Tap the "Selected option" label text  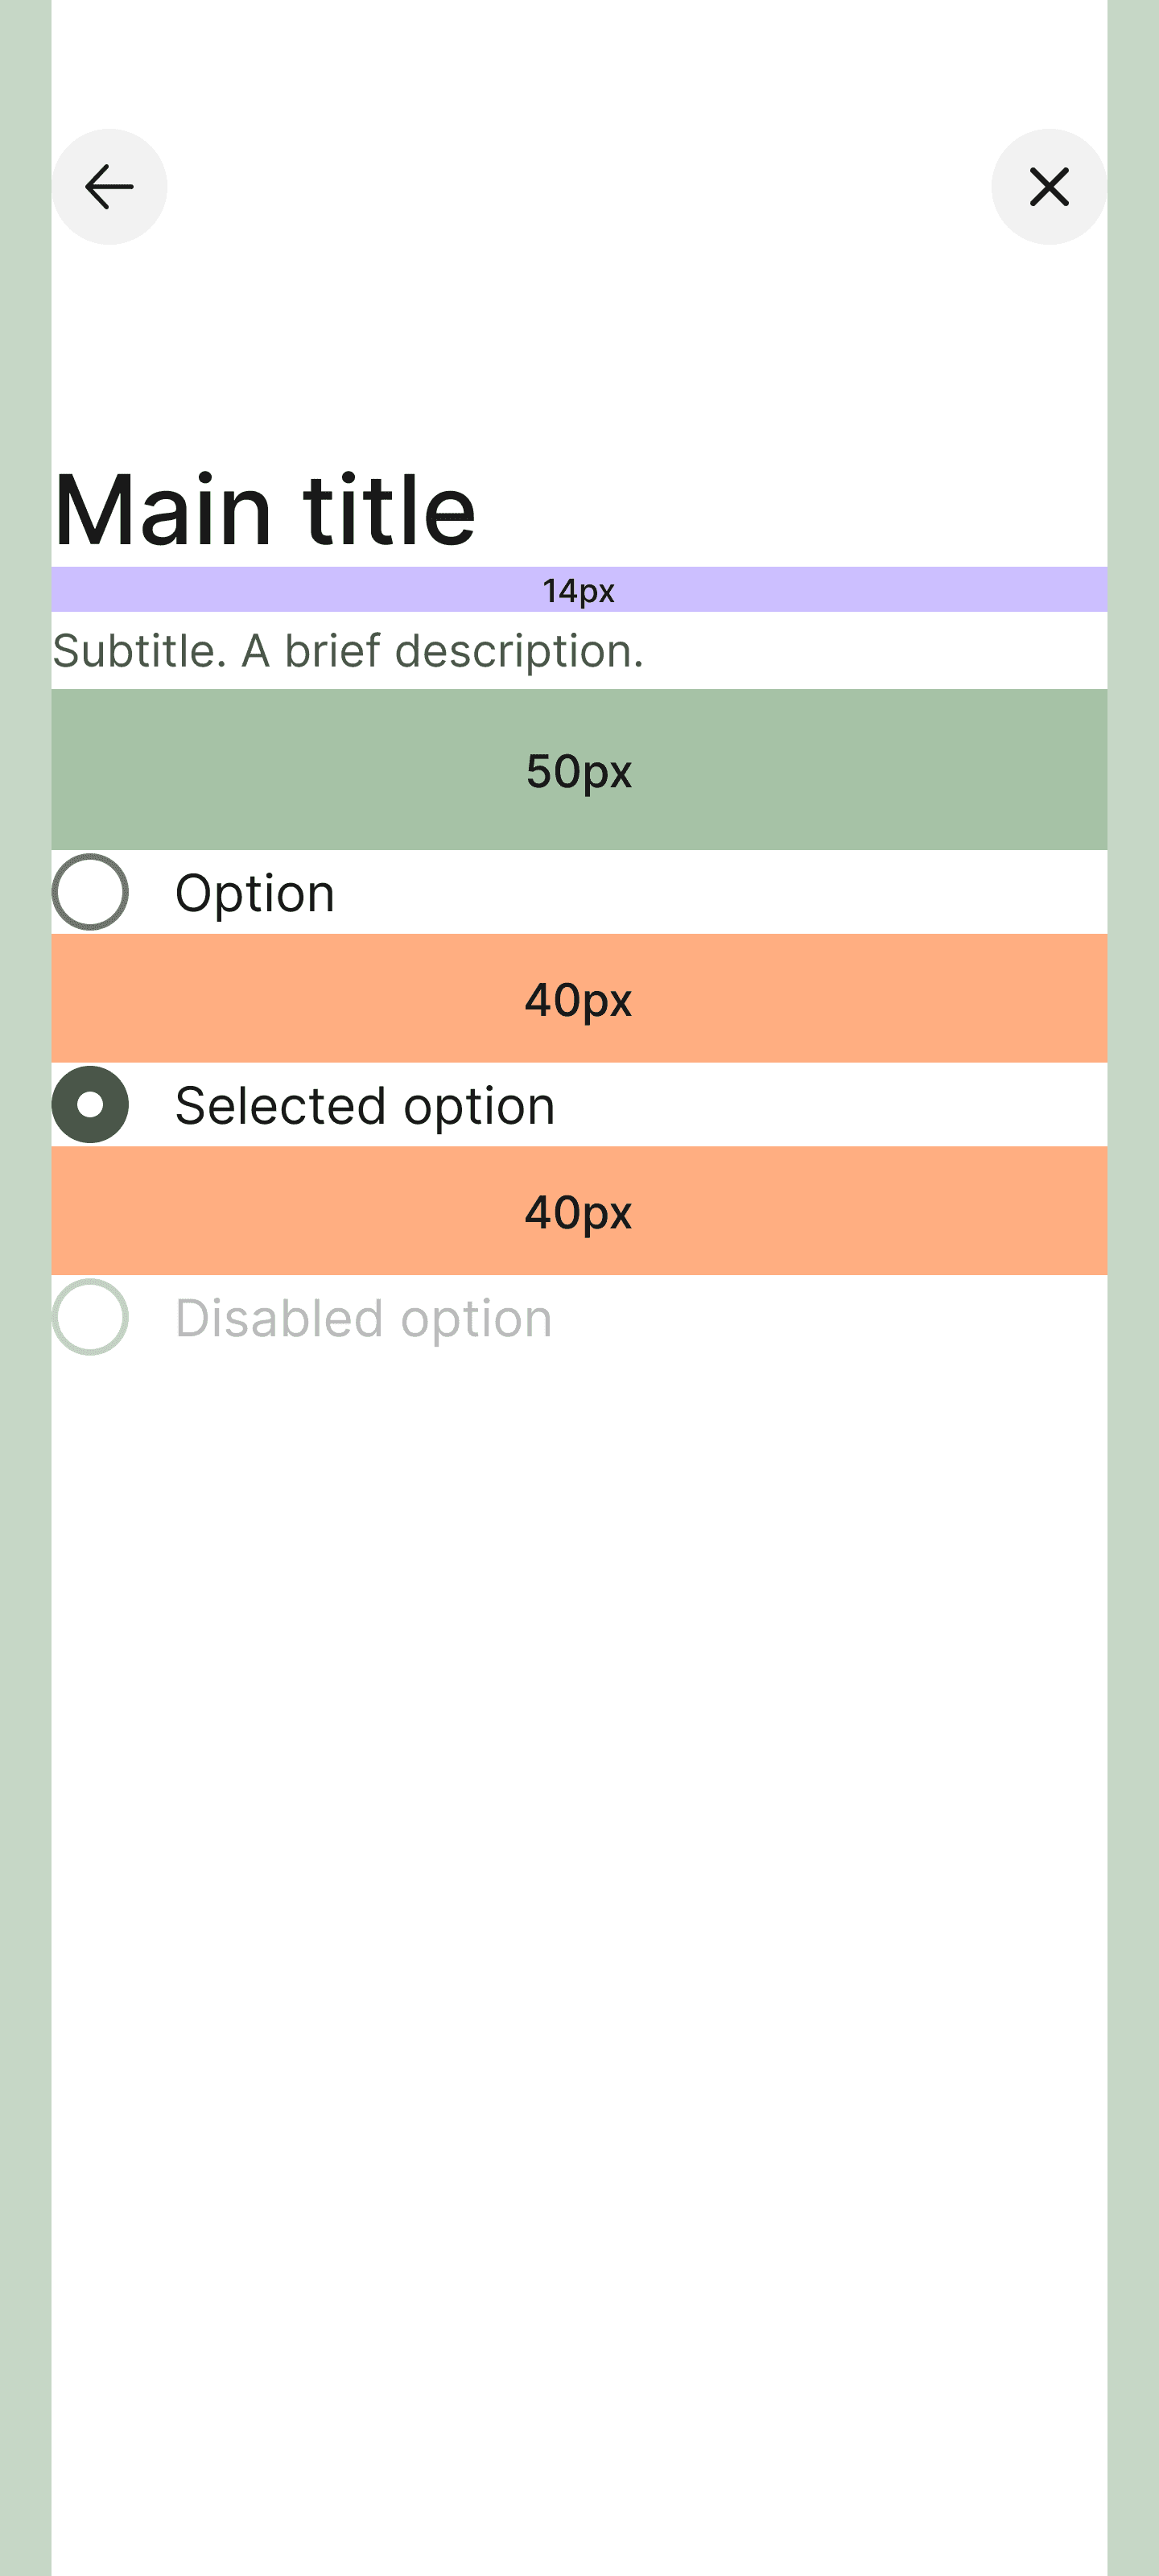(364, 1106)
